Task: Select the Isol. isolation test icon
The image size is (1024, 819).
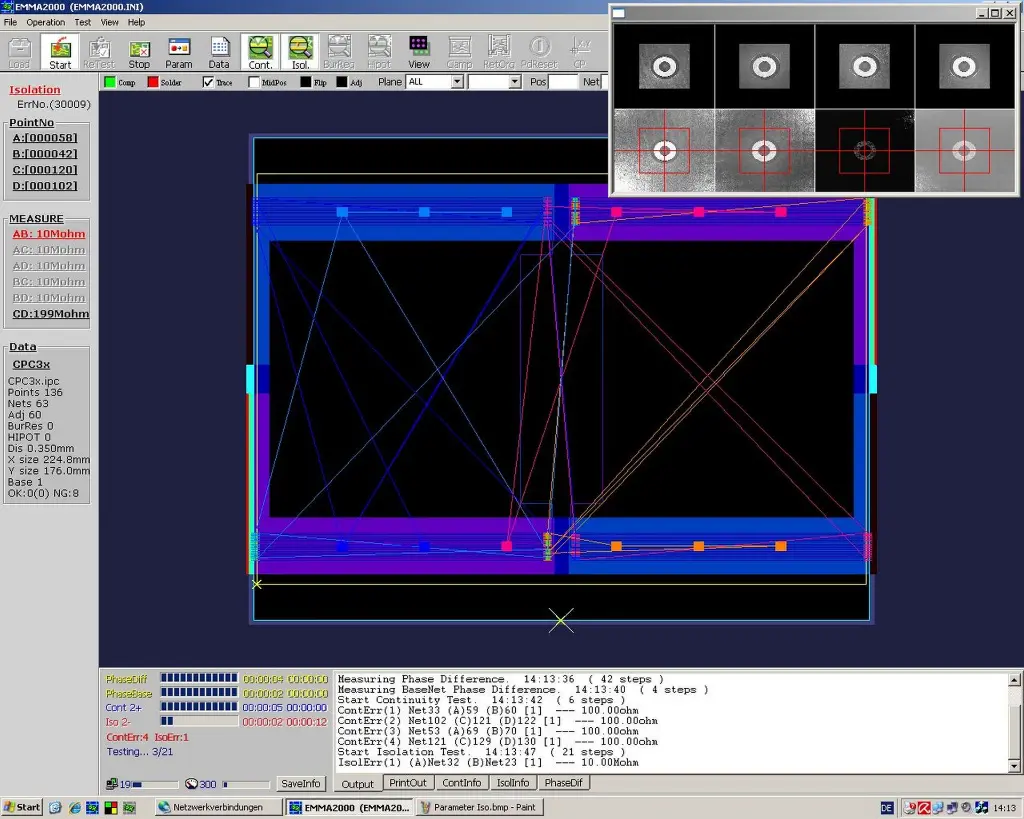Action: pyautogui.click(x=300, y=52)
